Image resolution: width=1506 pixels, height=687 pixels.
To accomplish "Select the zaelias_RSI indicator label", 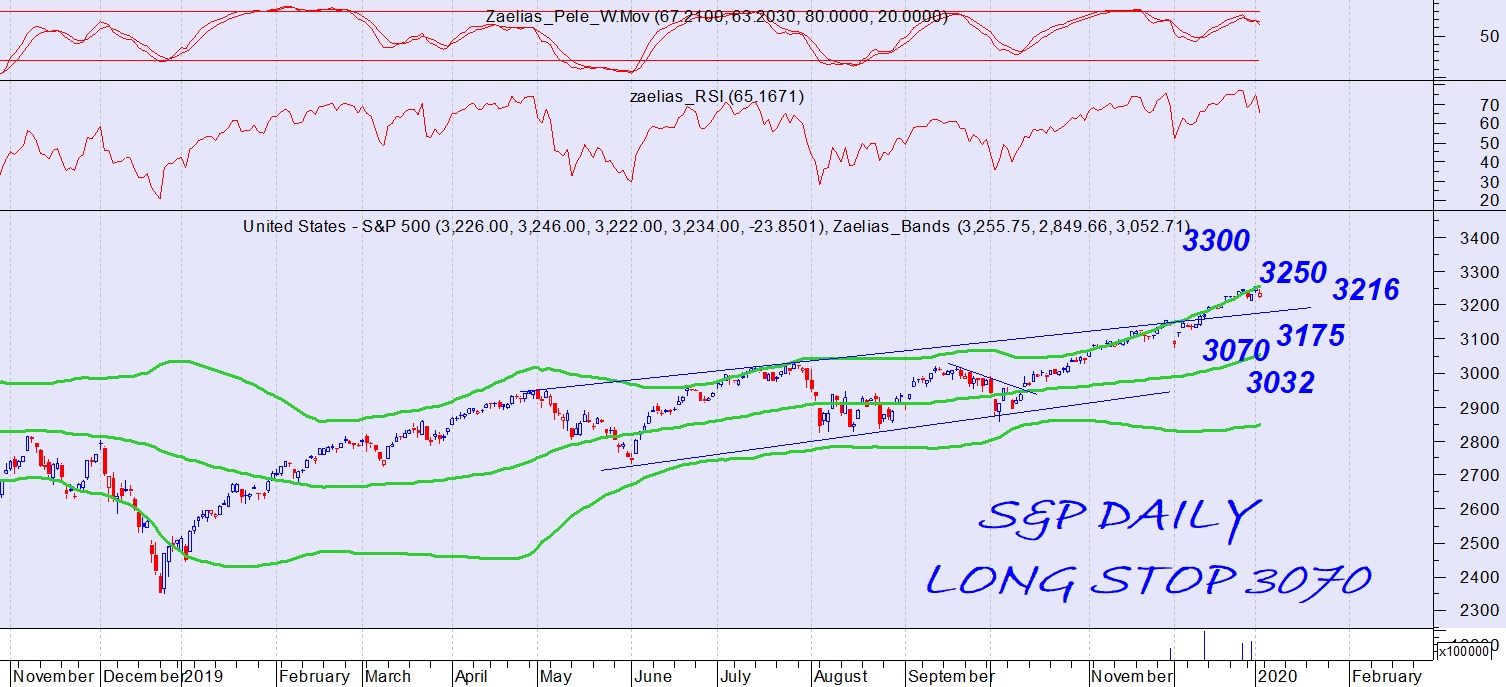I will [x=716, y=97].
